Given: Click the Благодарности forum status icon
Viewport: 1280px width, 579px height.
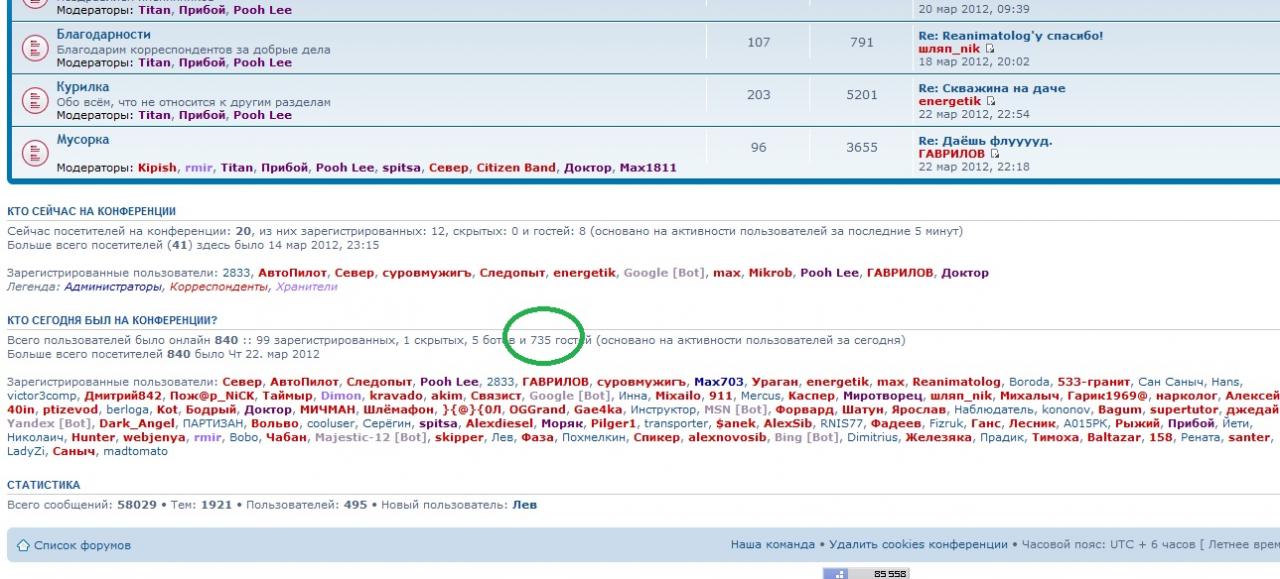Looking at the screenshot, I should point(36,48).
